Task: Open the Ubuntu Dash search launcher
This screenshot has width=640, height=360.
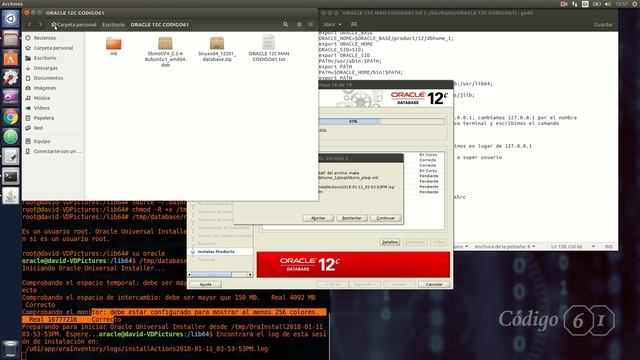Action: (x=11, y=19)
